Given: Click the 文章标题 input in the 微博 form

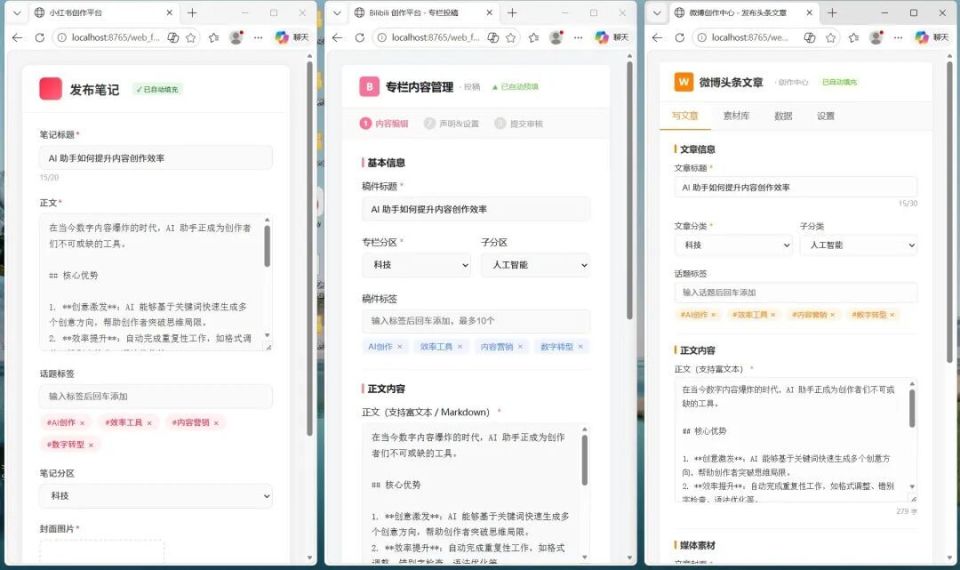Looking at the screenshot, I should [795, 187].
